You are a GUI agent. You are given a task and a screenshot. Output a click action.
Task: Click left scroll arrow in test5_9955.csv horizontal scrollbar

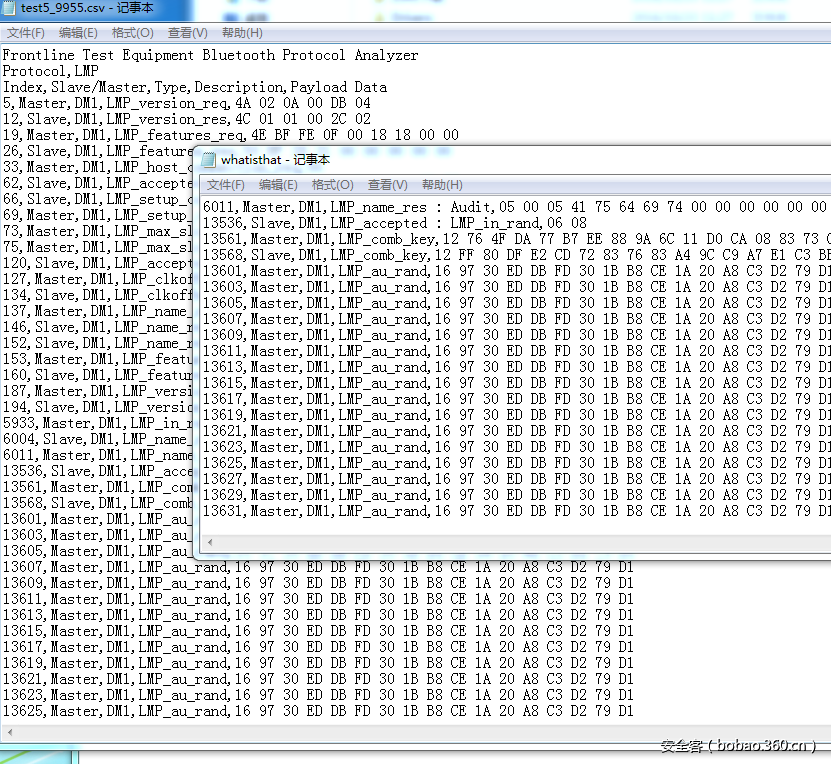pyautogui.click(x=10, y=730)
